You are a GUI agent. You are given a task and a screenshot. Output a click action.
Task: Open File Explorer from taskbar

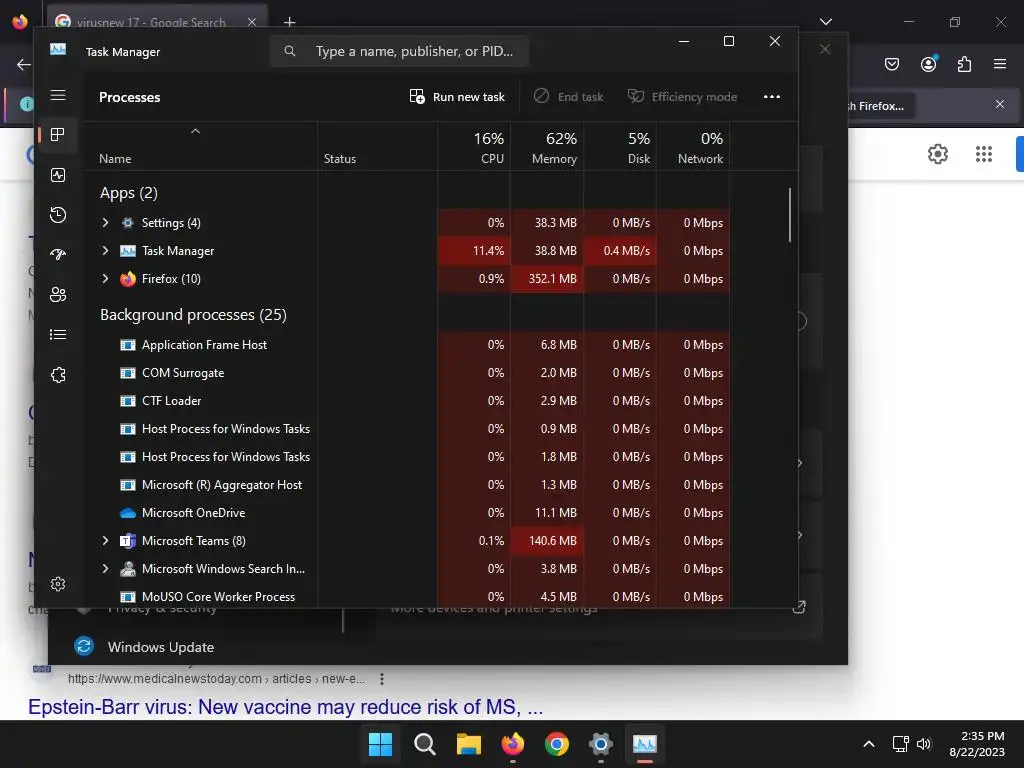pyautogui.click(x=468, y=744)
